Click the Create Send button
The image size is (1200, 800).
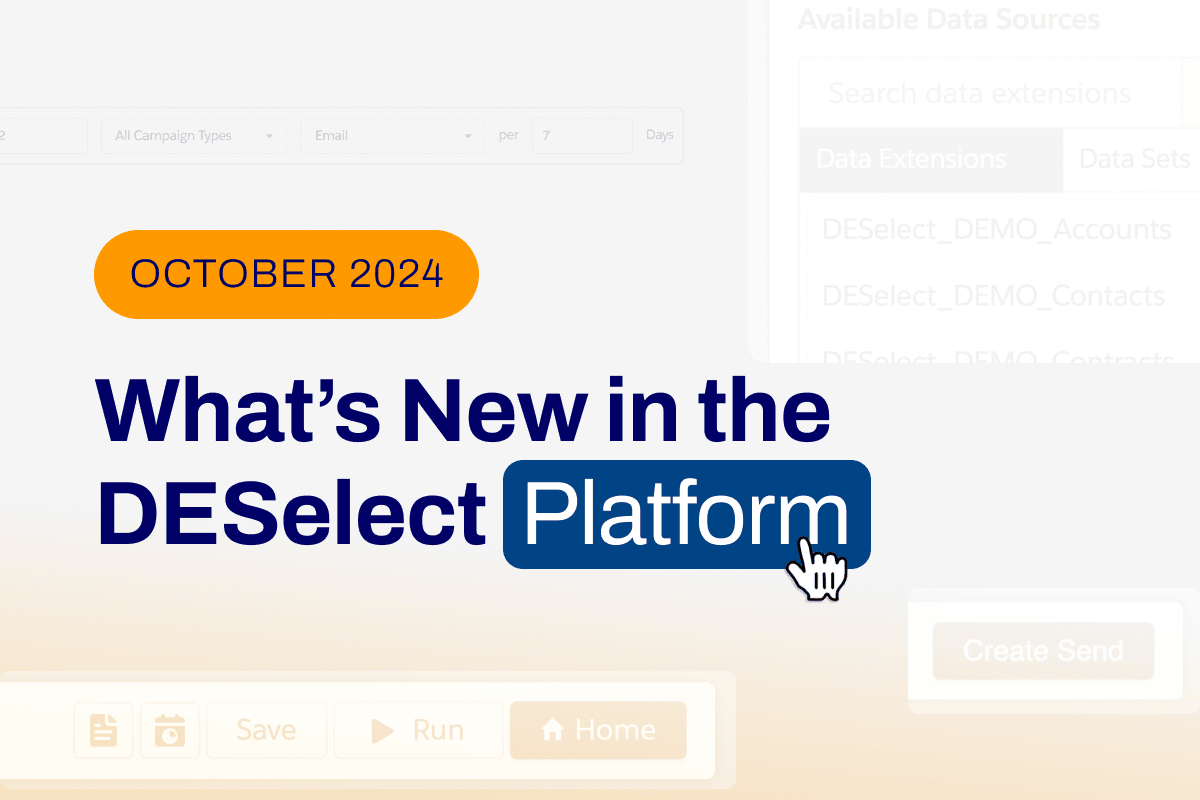pos(1042,650)
